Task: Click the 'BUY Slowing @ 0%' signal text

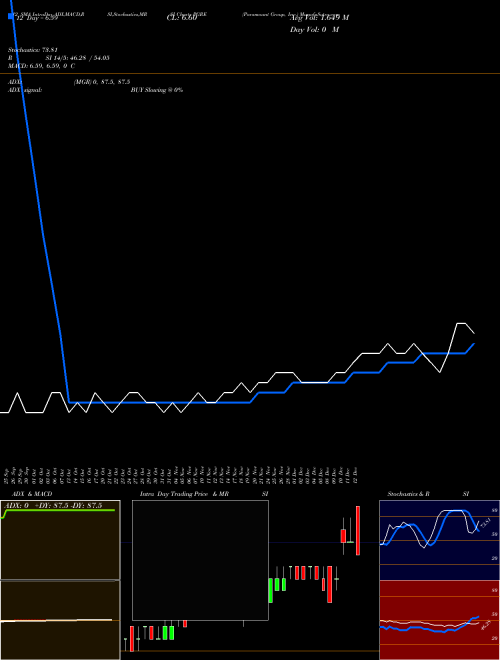Action: click(157, 90)
